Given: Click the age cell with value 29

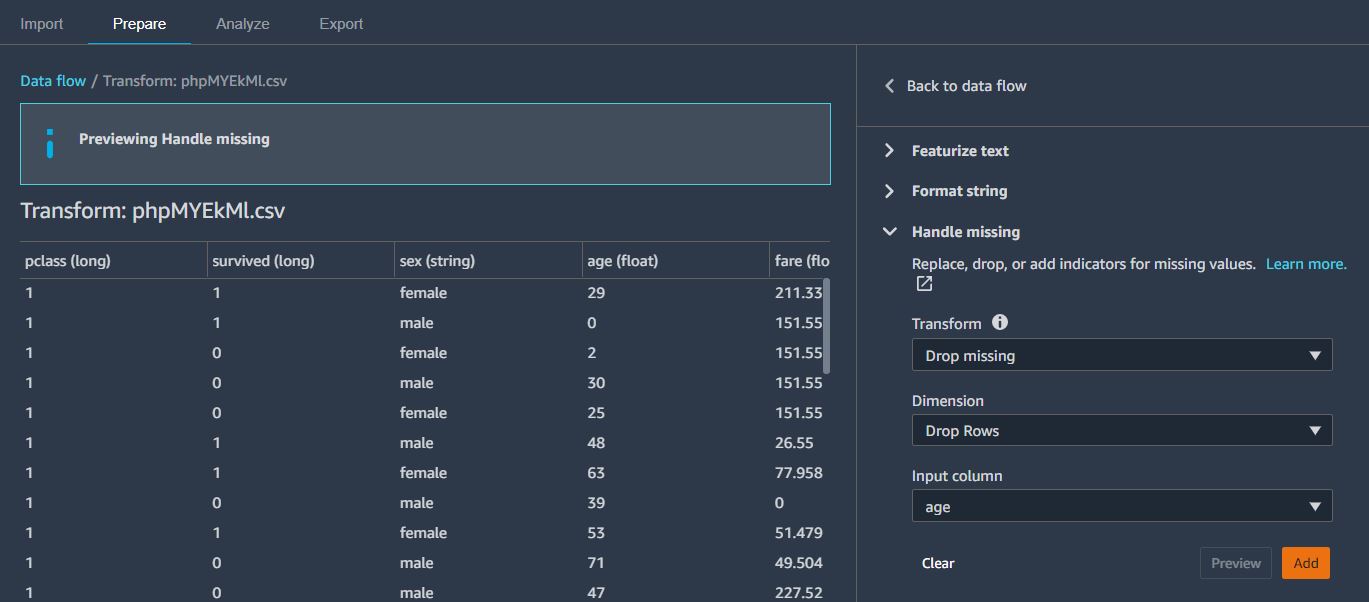Looking at the screenshot, I should (596, 293).
